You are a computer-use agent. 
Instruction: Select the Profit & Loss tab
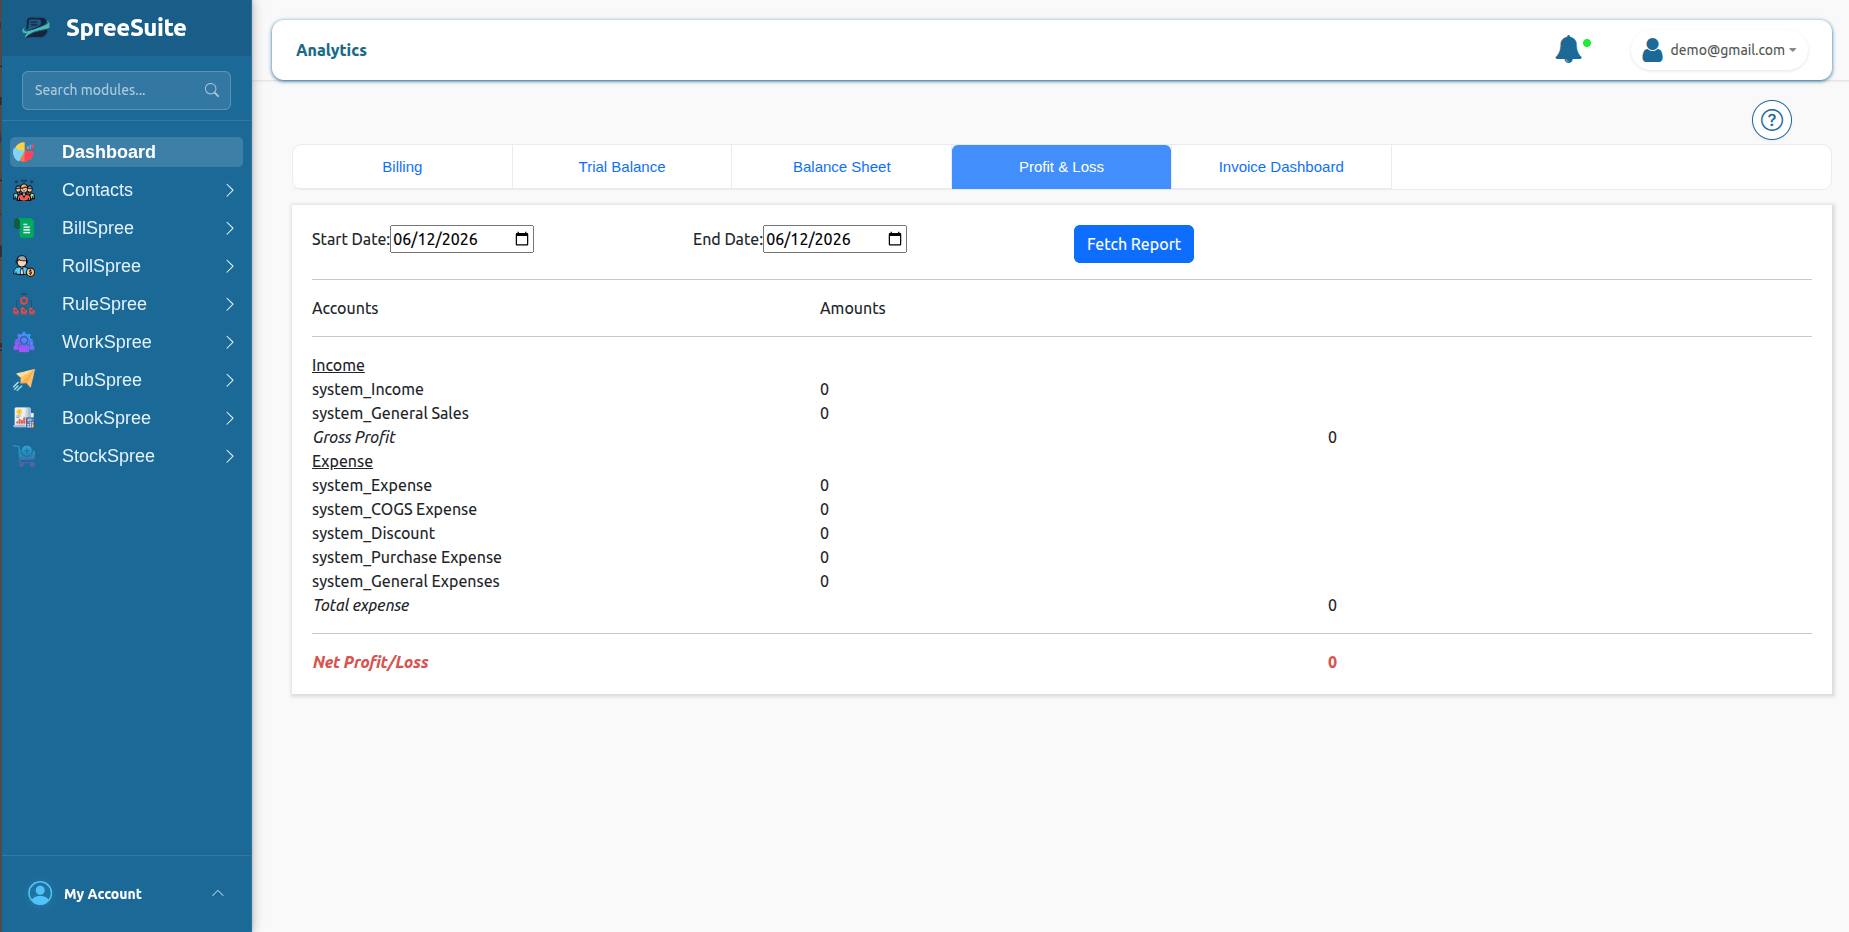1061,167
